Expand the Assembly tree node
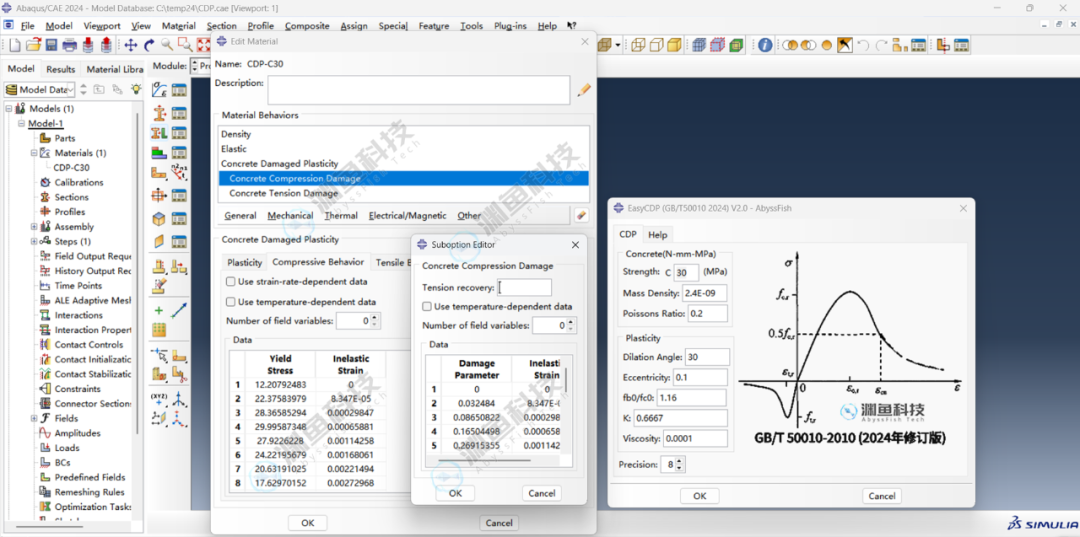Screen dimensions: 1080x537 pos(33,227)
